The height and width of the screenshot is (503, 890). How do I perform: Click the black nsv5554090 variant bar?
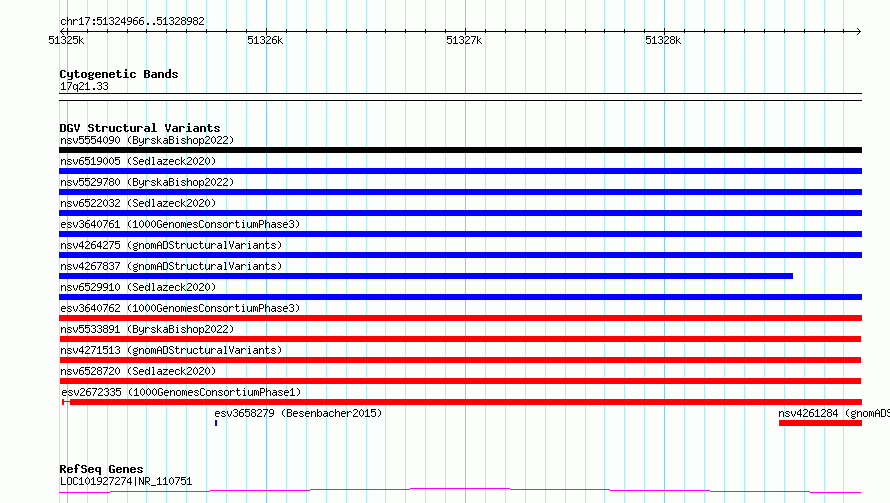(460, 150)
